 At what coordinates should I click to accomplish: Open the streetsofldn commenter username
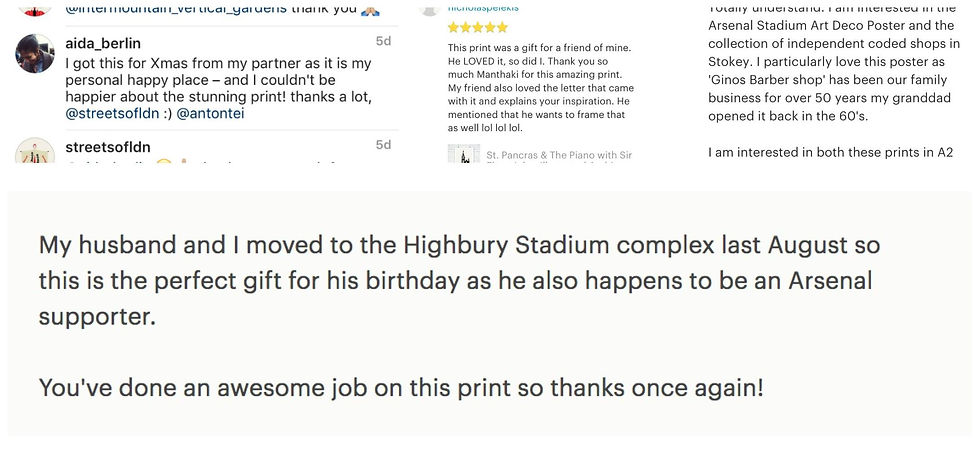pos(110,146)
